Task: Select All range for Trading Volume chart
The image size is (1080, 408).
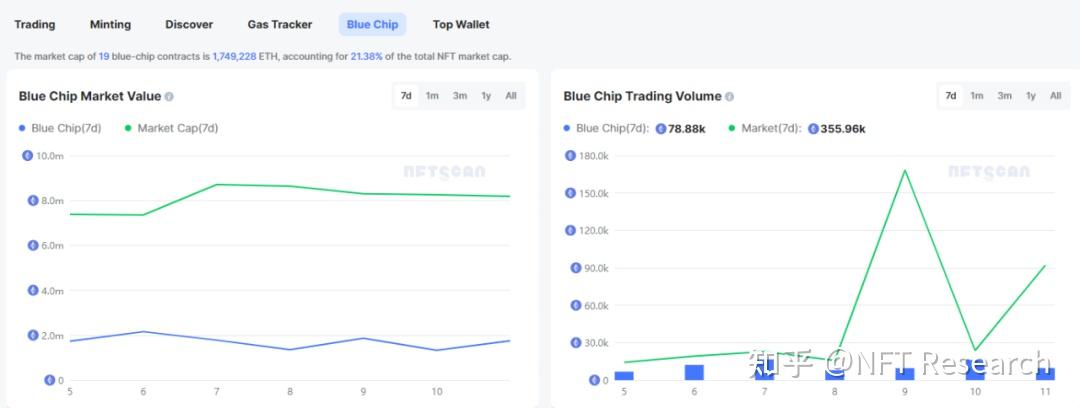Action: (x=1055, y=96)
